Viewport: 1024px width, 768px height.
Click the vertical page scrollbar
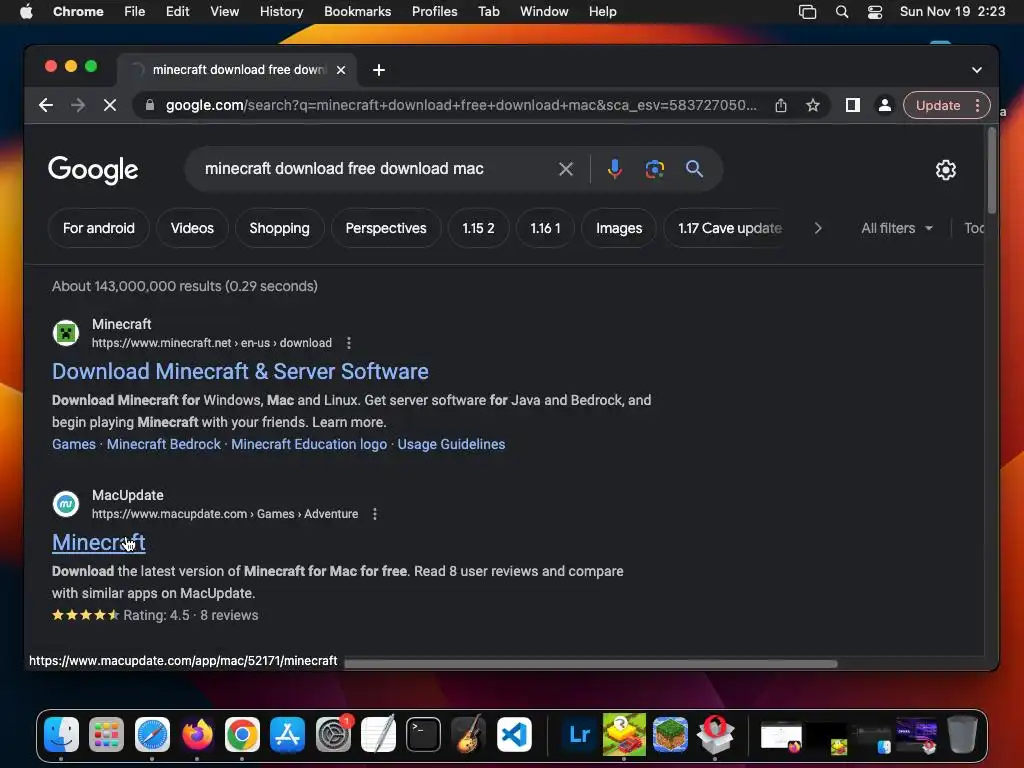[991, 170]
